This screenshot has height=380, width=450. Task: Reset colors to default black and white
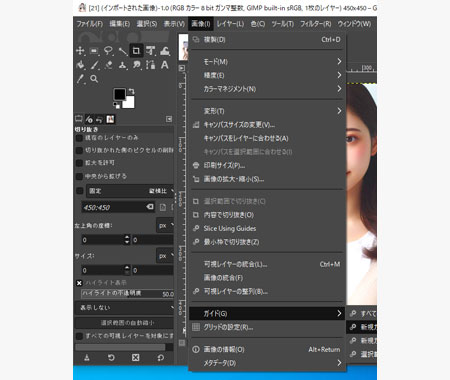pyautogui.click(x=116, y=106)
